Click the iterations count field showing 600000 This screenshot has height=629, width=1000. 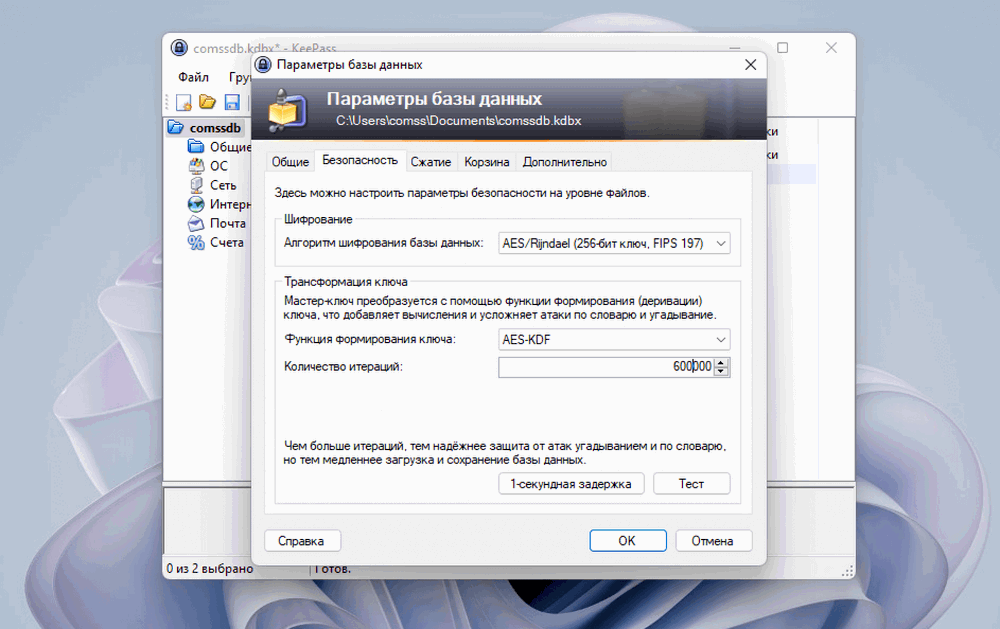[606, 367]
